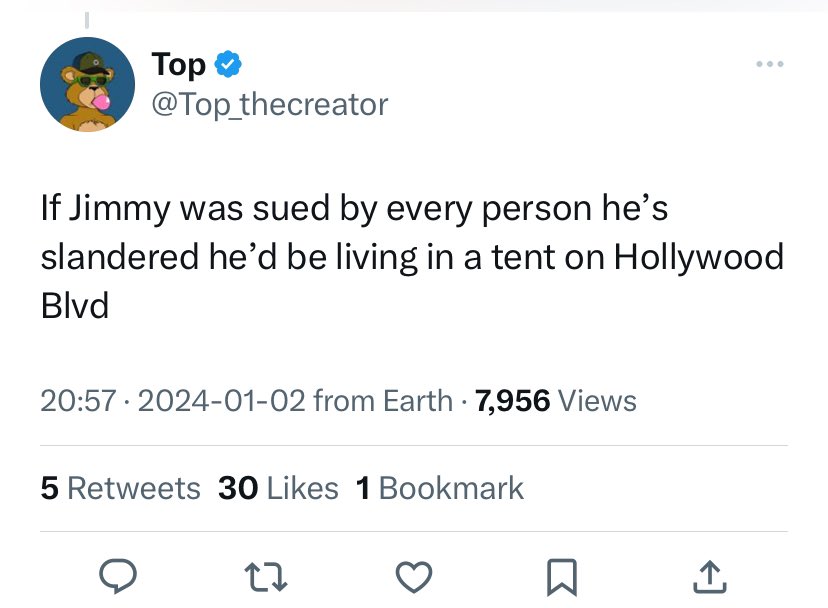The height and width of the screenshot is (608, 828).
Task: Bookmark the tweet with ribbon icon
Action: [561, 577]
